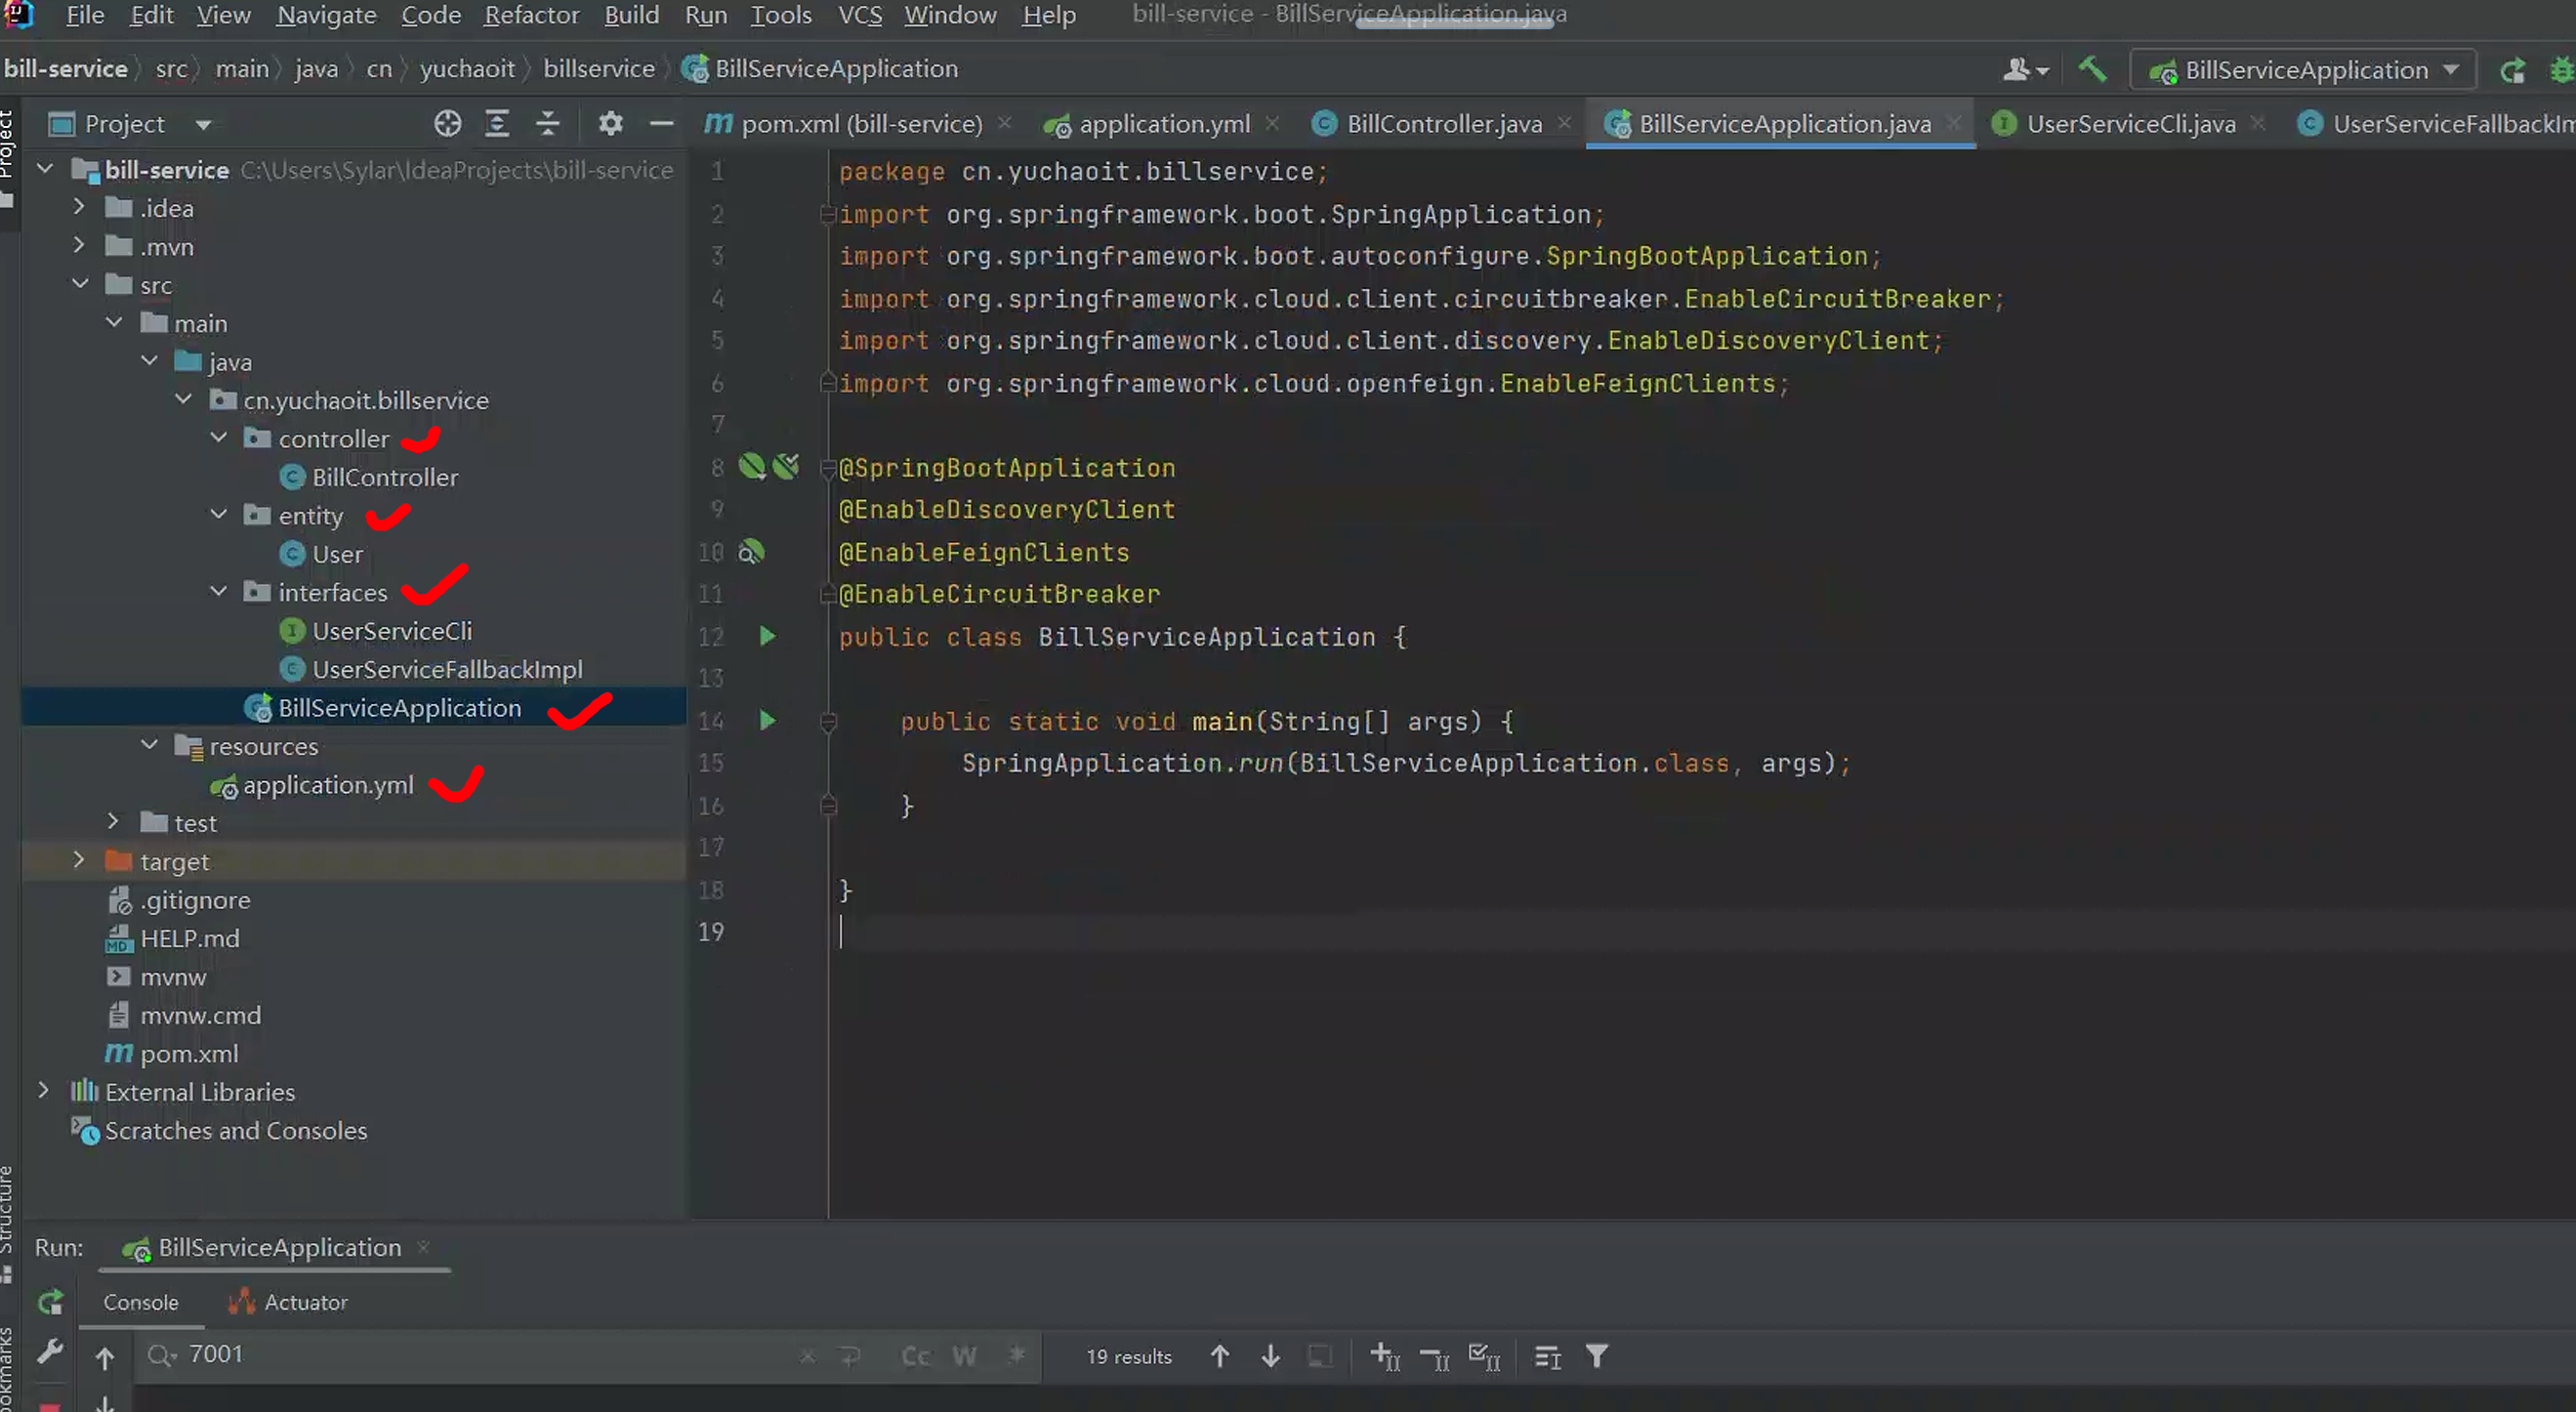Open the Refactor menu
Image resolution: width=2576 pixels, height=1412 pixels.
531,15
